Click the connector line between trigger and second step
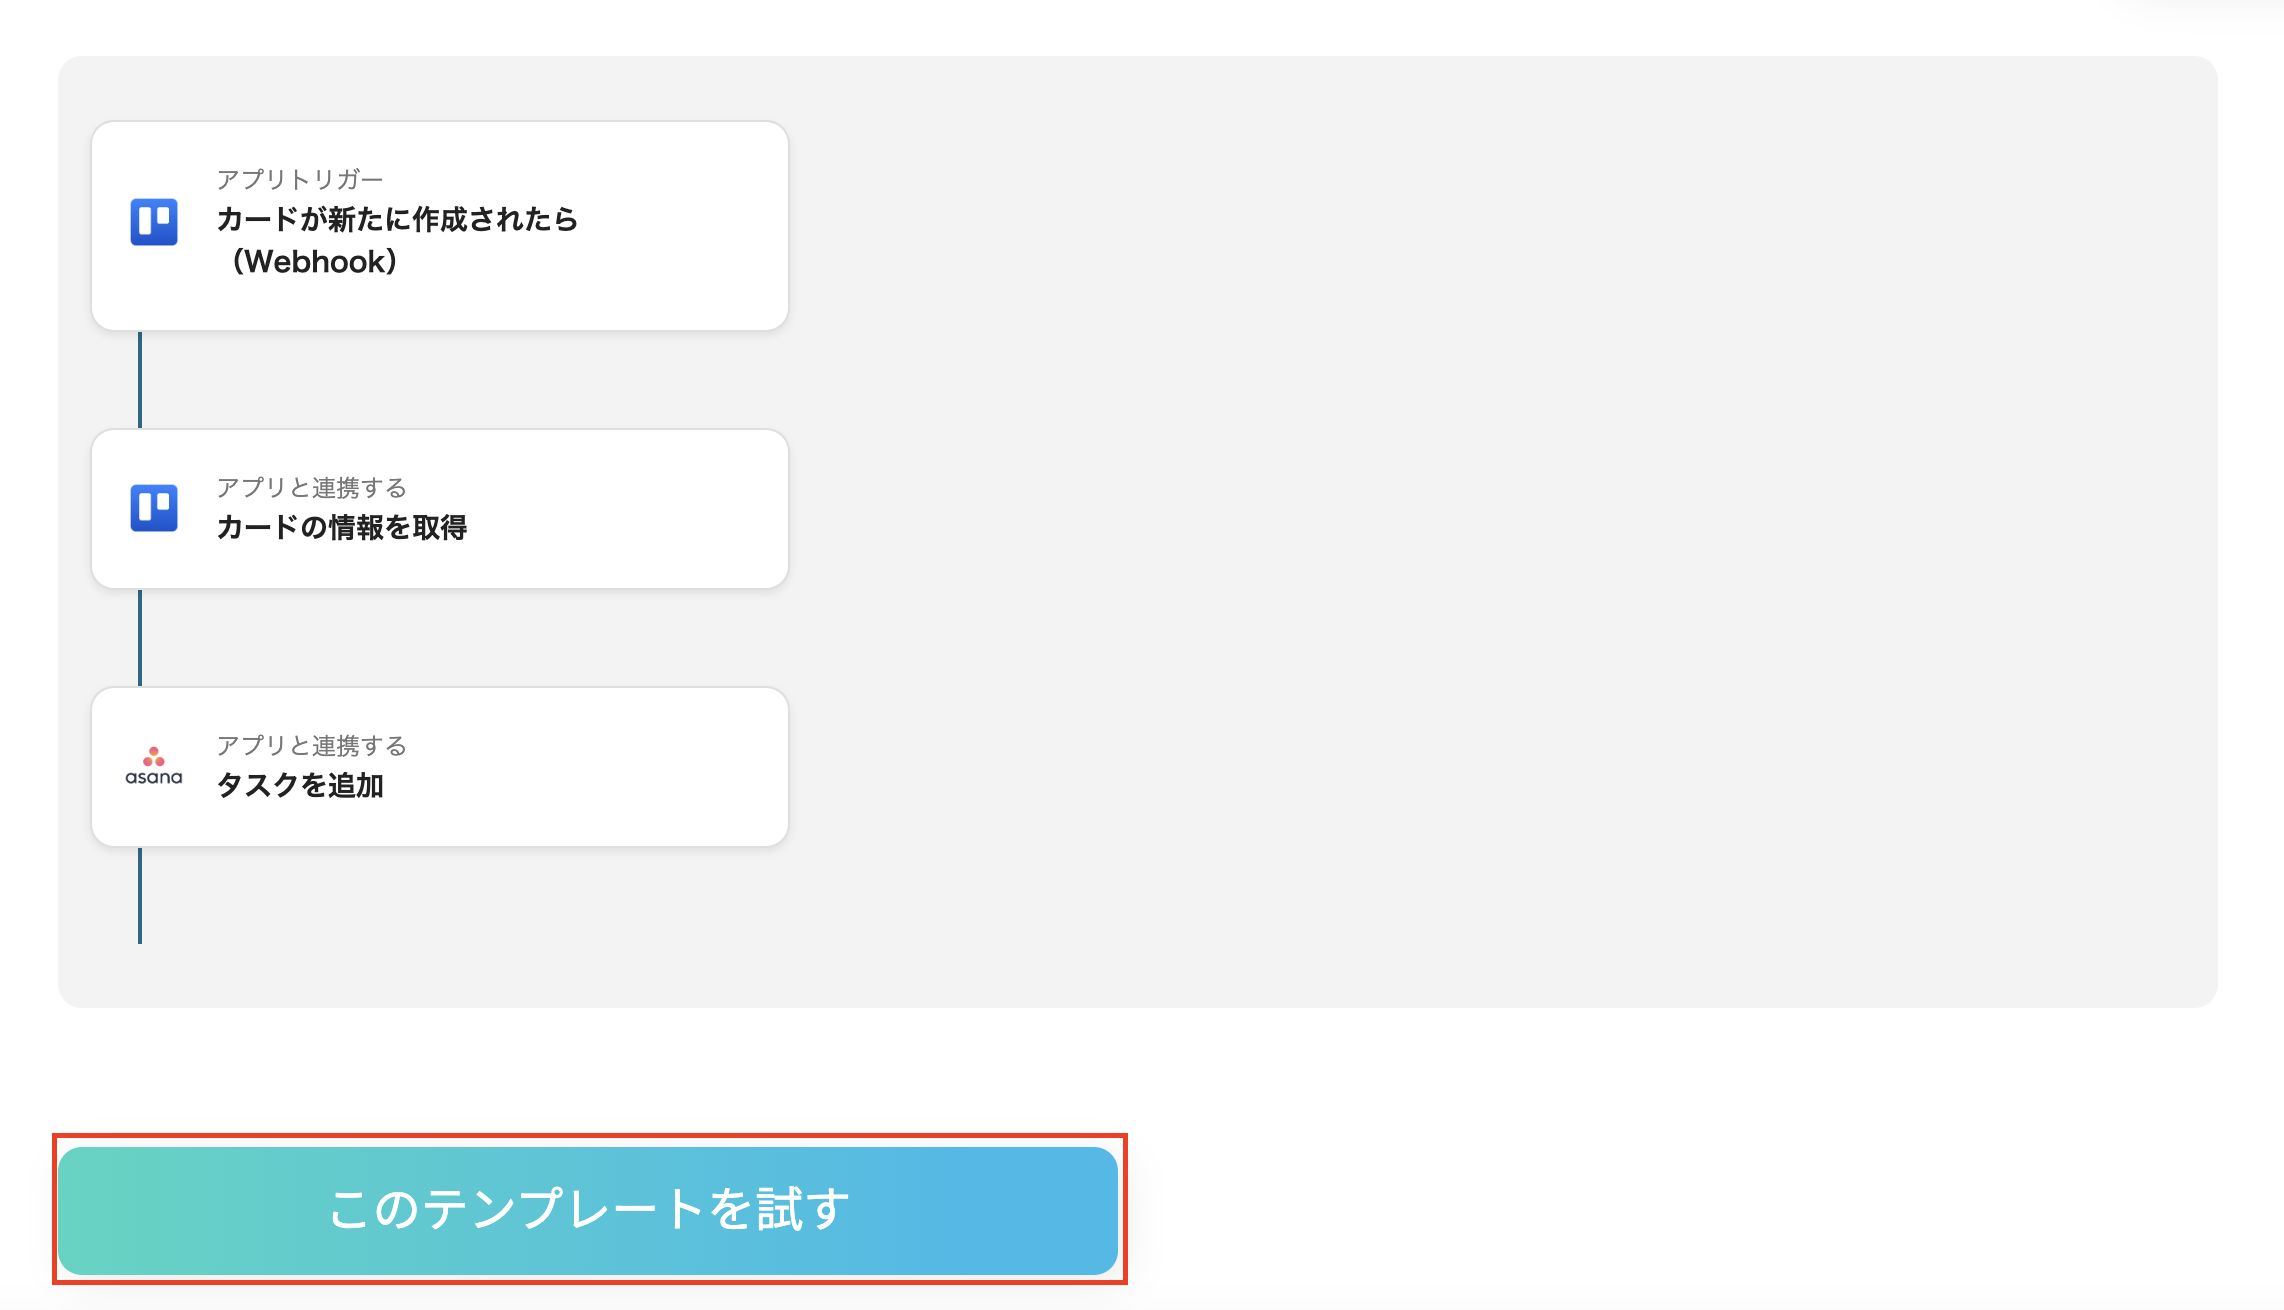This screenshot has width=2284, height=1310. point(139,380)
